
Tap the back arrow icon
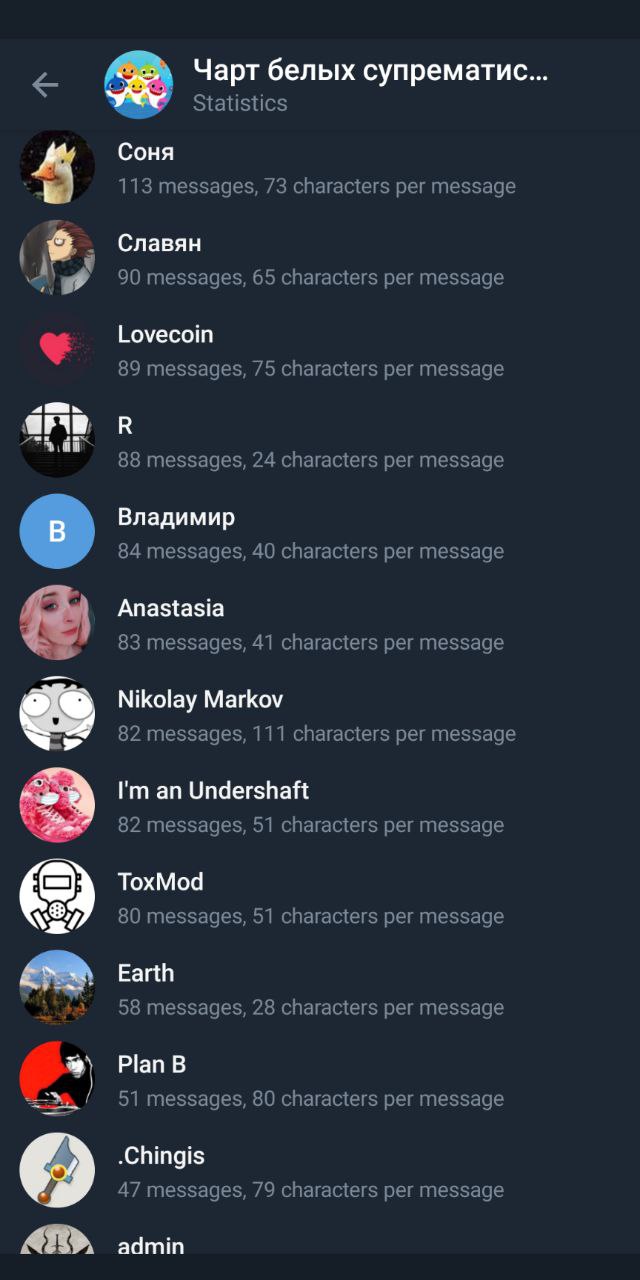(45, 86)
